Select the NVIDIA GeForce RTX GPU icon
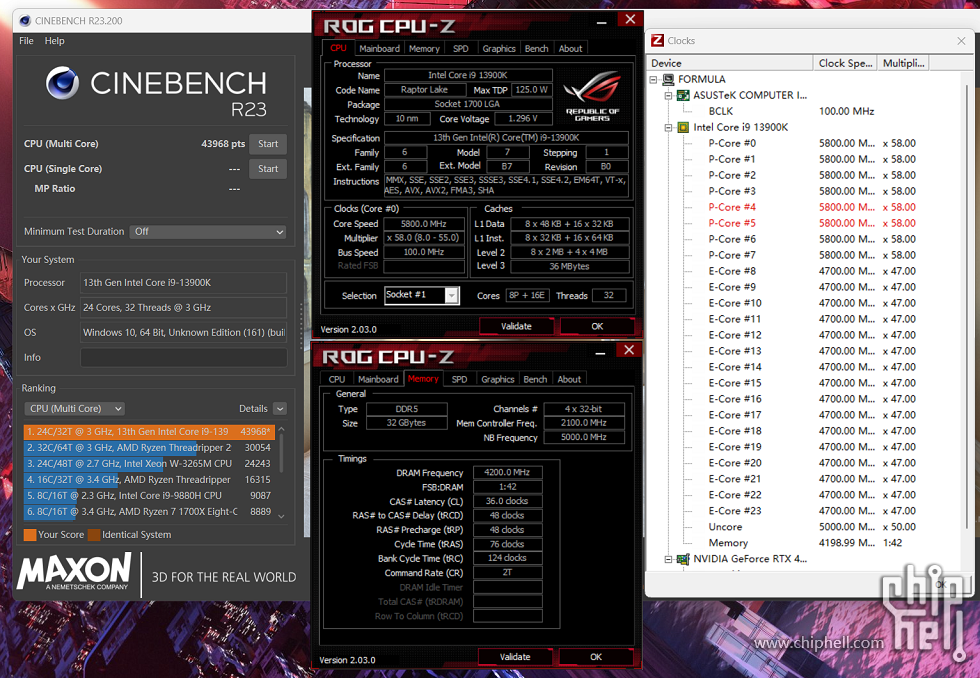 684,559
